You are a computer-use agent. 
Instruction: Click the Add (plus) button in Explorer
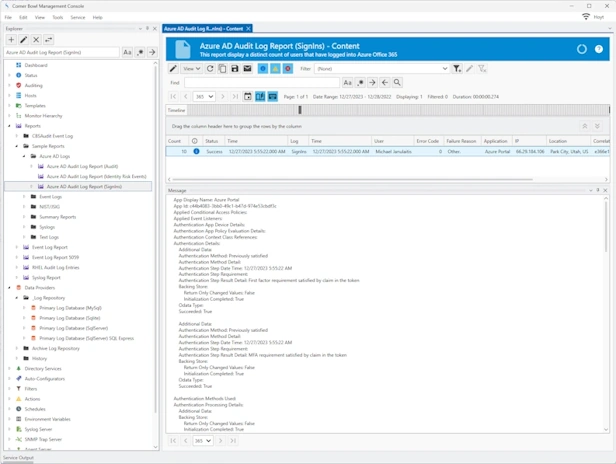point(11,40)
